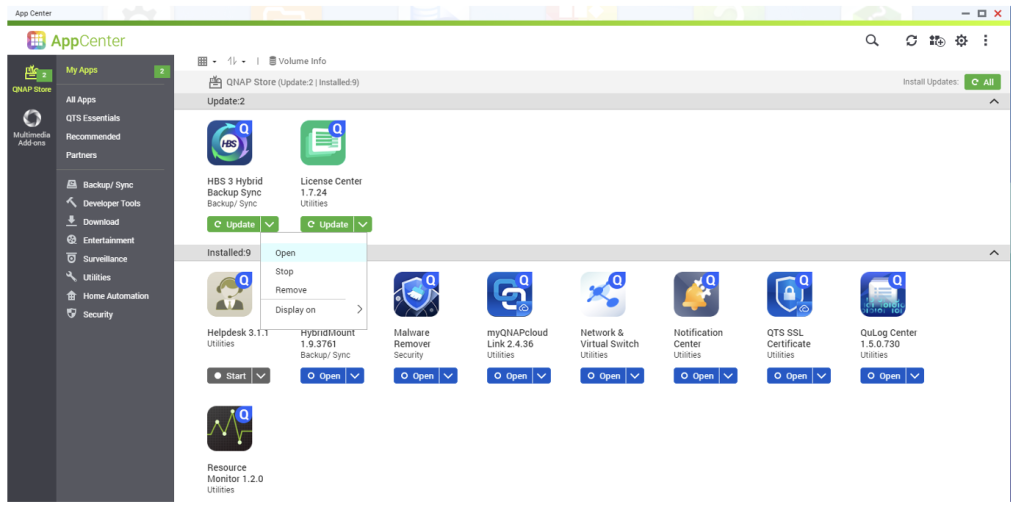Image resolution: width=1024 pixels, height=510 pixels.
Task: Filter by Home Automation category
Action: pos(107,296)
